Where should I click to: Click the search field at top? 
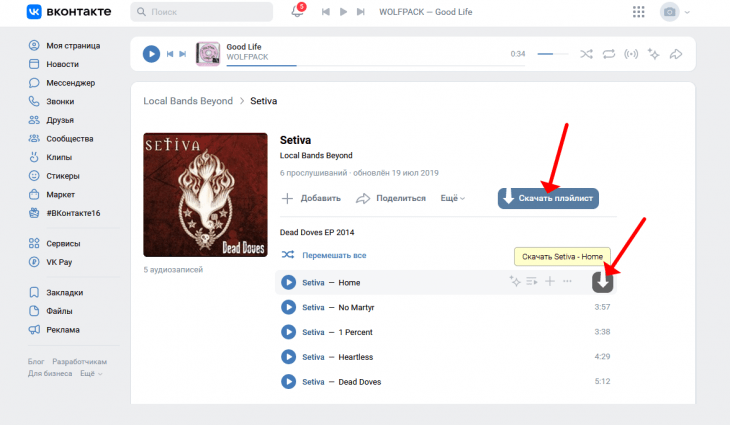point(202,12)
